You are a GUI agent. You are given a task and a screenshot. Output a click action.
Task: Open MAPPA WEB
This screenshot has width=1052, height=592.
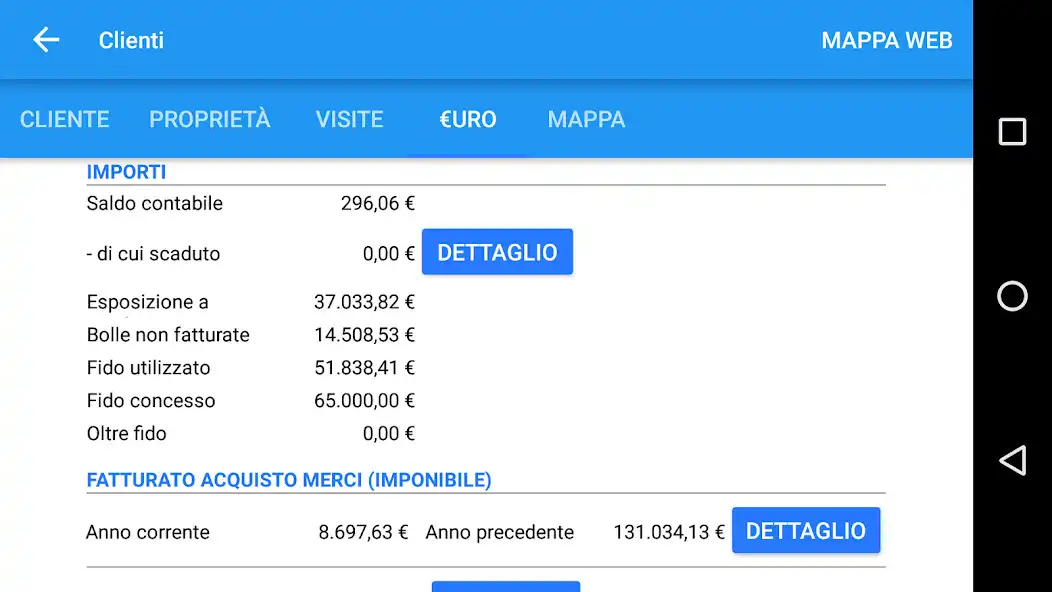886,40
